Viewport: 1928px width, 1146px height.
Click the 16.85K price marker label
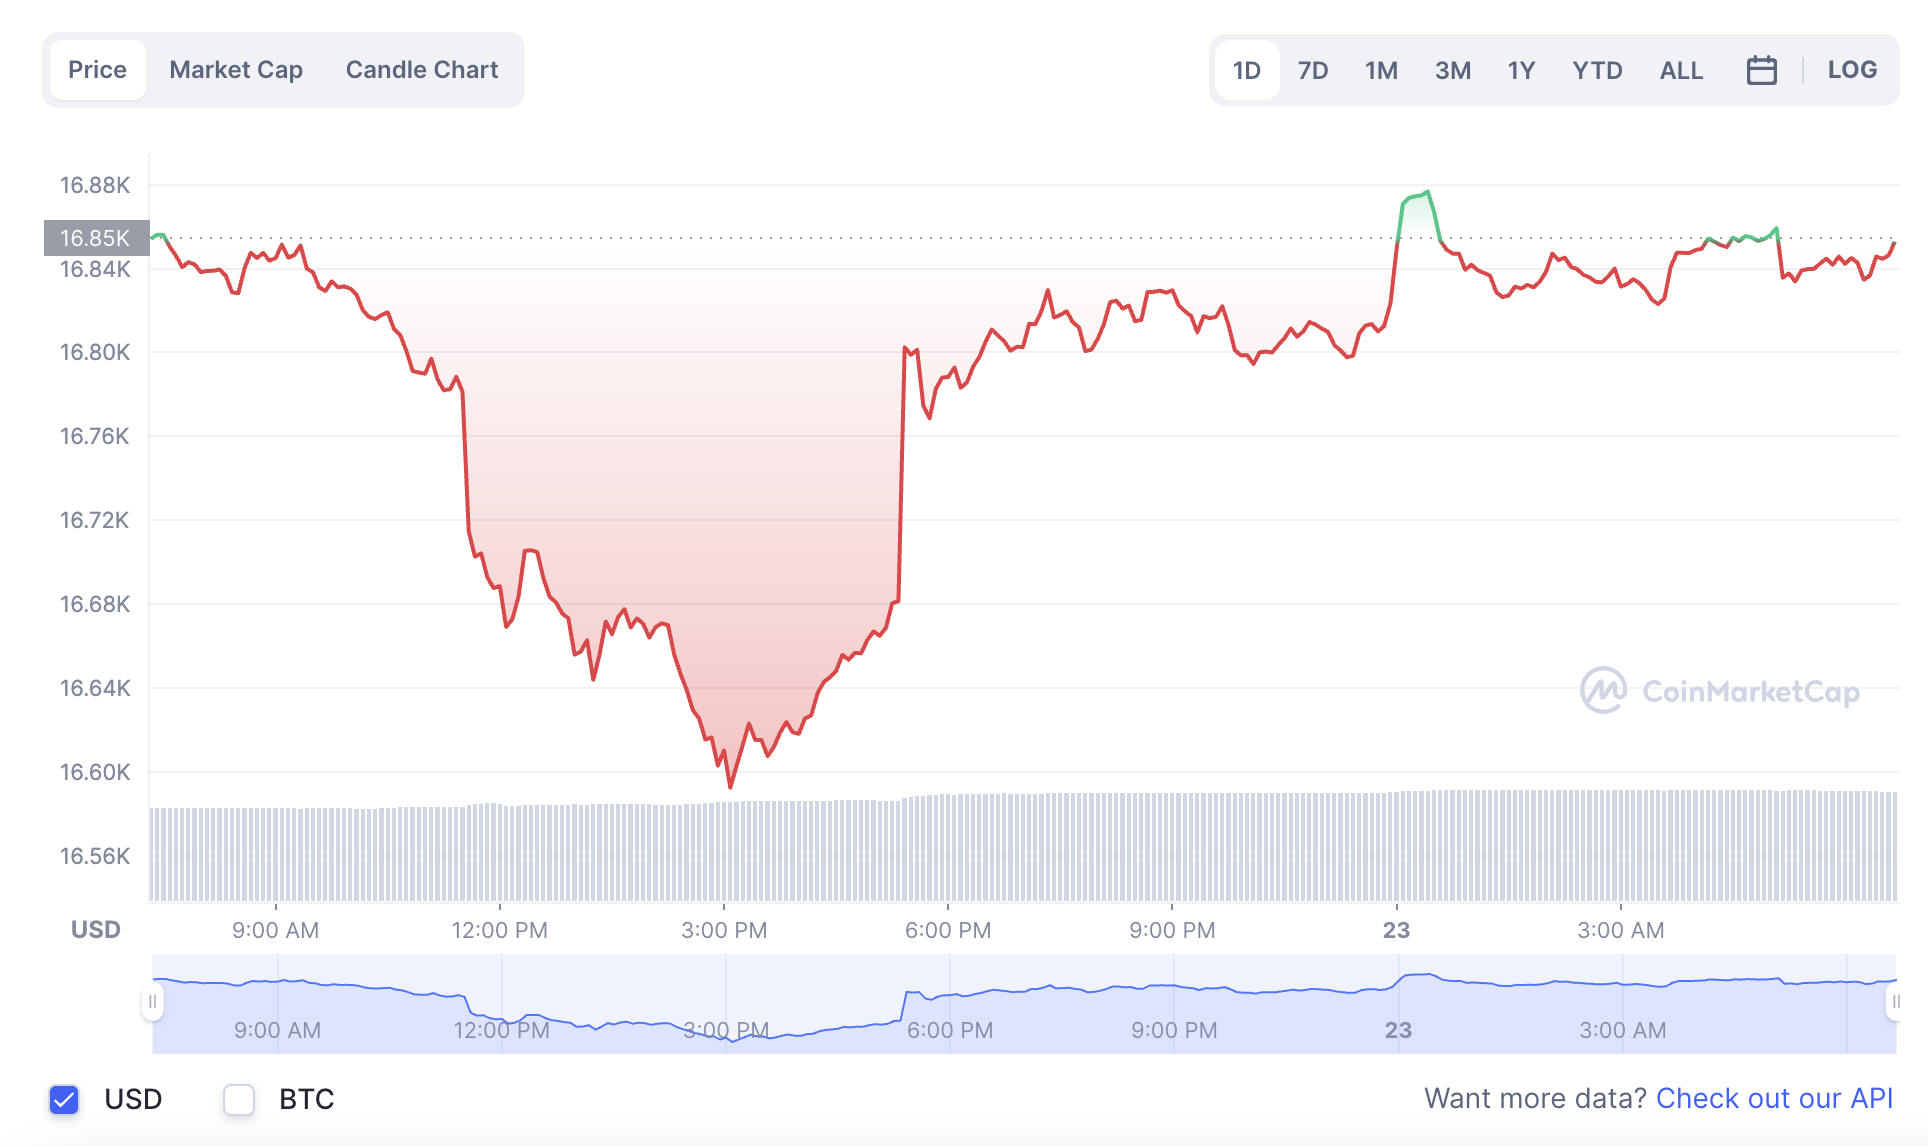(x=96, y=238)
